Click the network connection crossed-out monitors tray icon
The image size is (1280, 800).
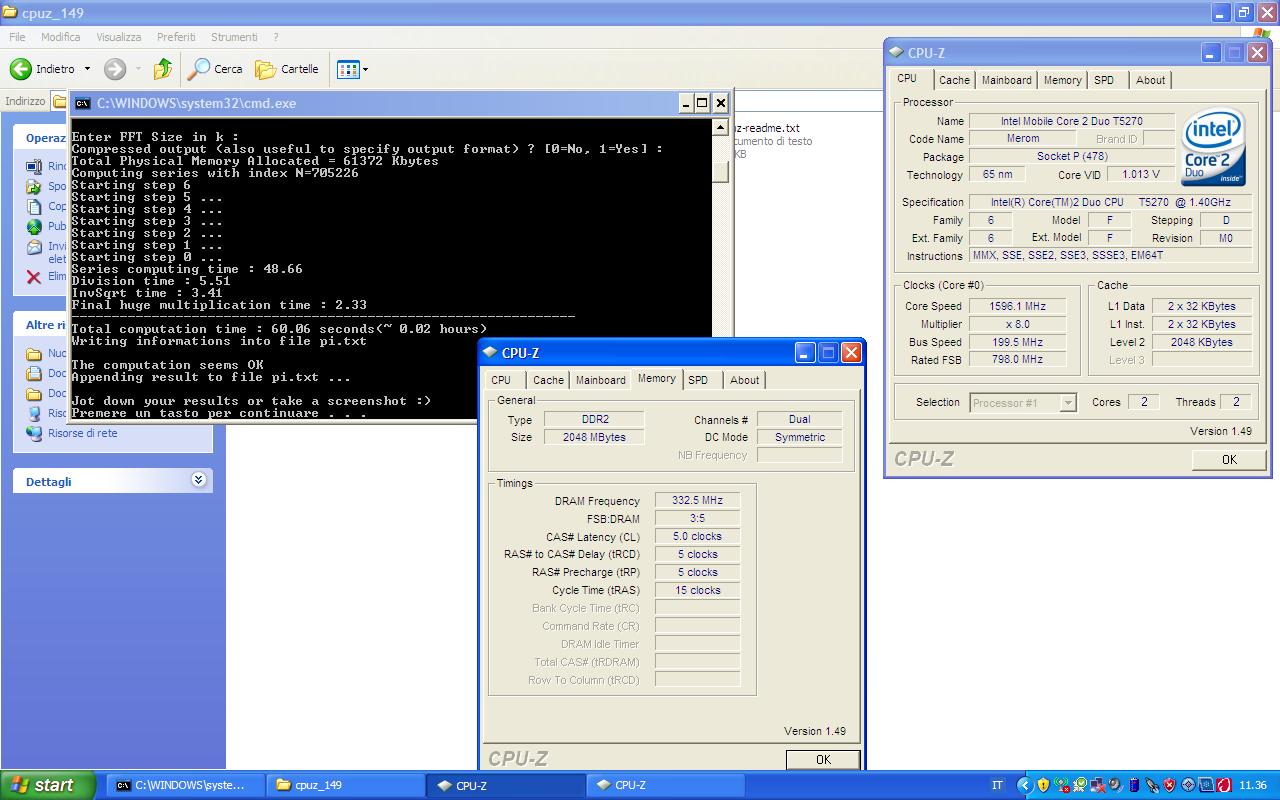point(1098,785)
